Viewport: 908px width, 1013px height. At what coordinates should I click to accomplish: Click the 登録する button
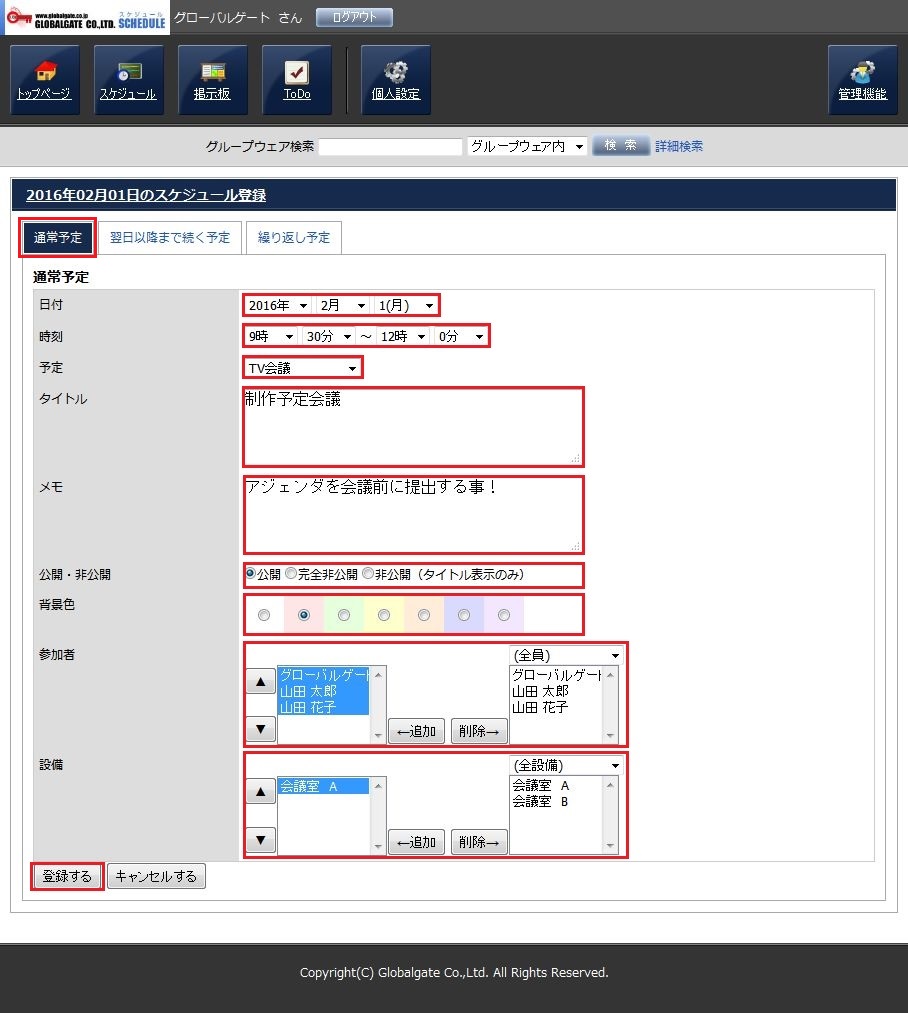(67, 877)
